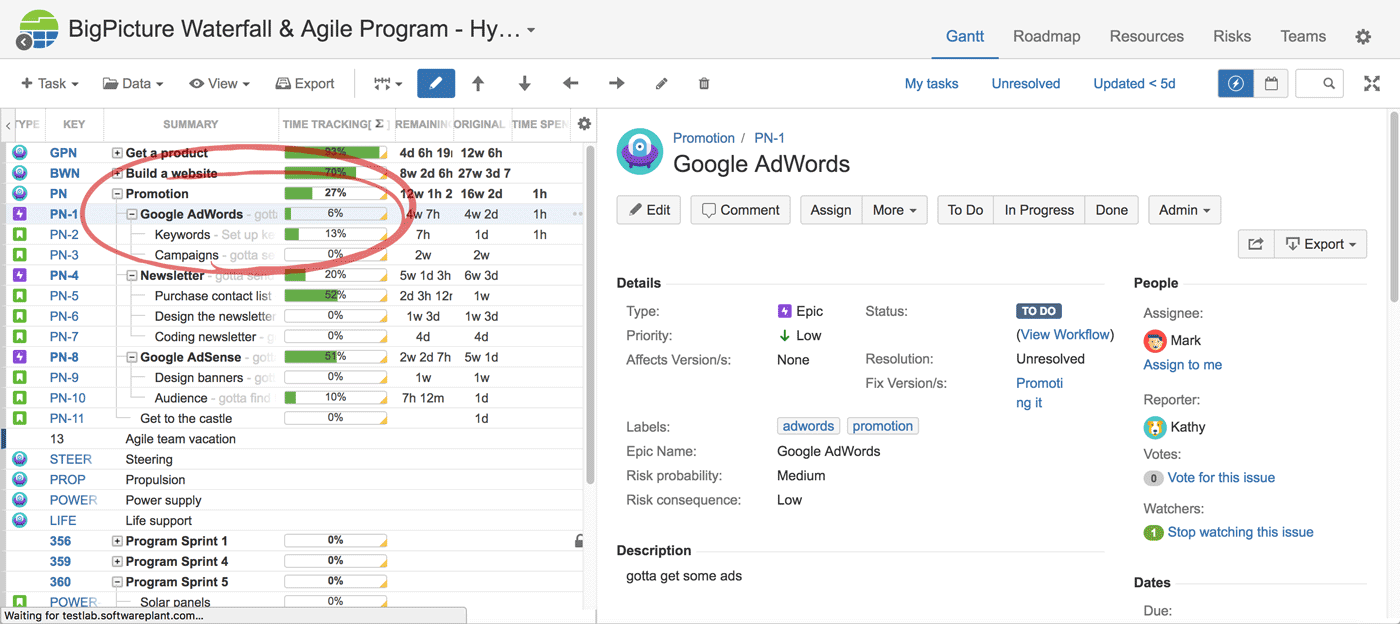1400x624 pixels.
Task: Expand the Get a product row
Action: [x=117, y=153]
